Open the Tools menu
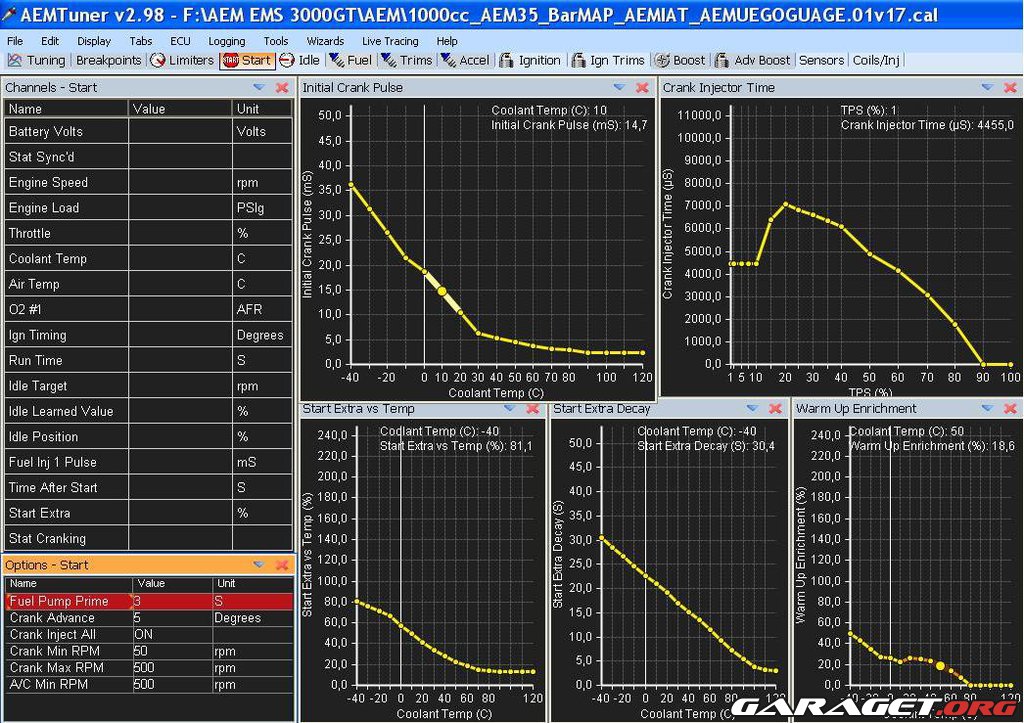This screenshot has width=1024, height=723. (x=276, y=41)
